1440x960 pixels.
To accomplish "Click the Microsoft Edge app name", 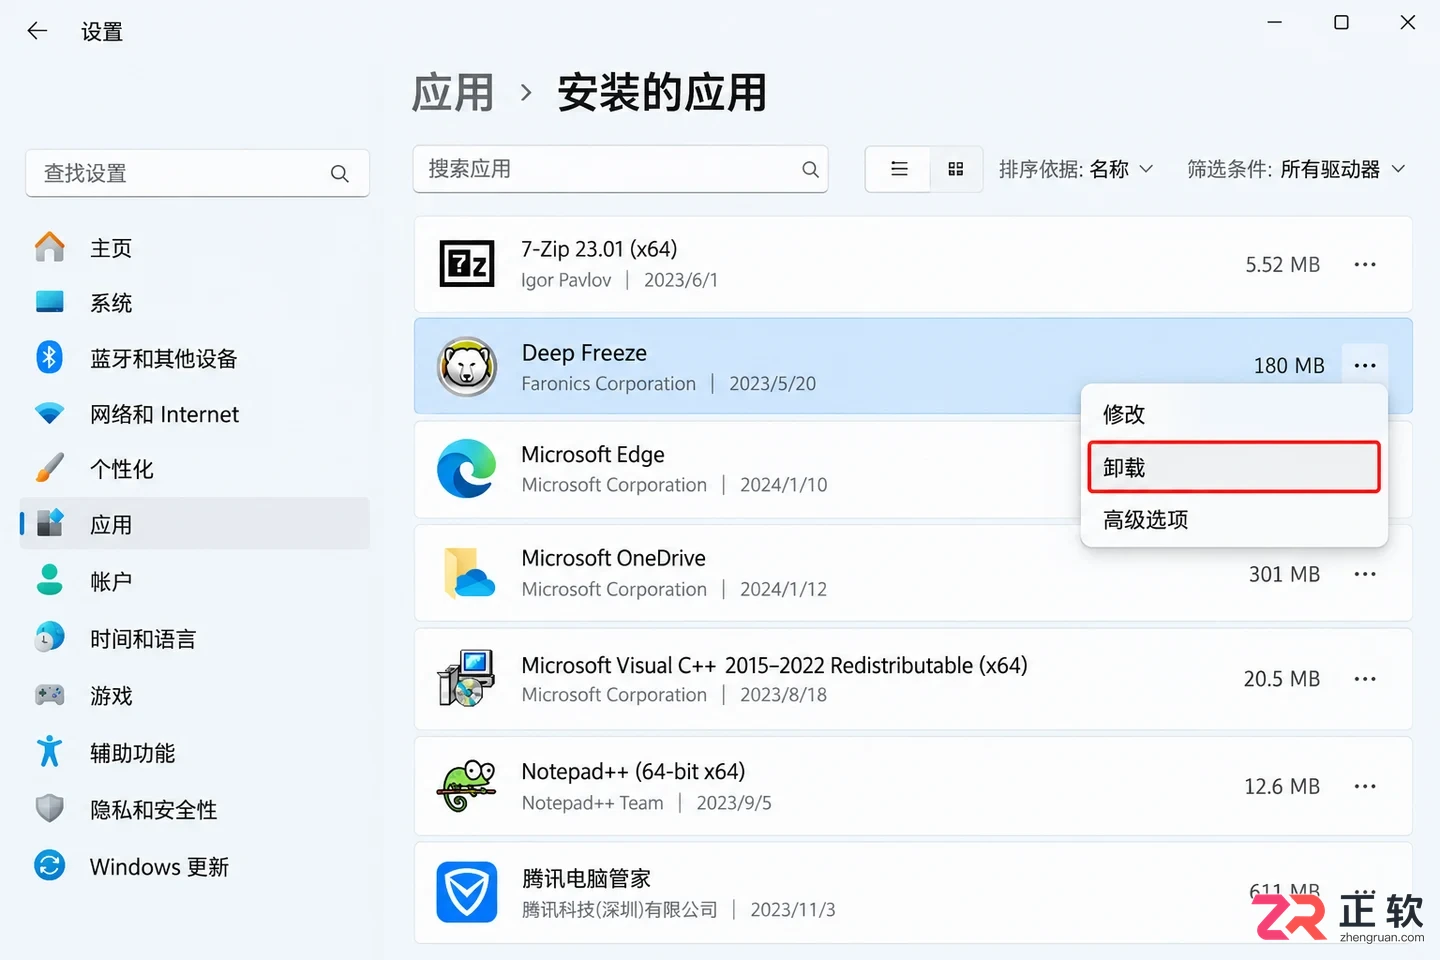I will 593,454.
